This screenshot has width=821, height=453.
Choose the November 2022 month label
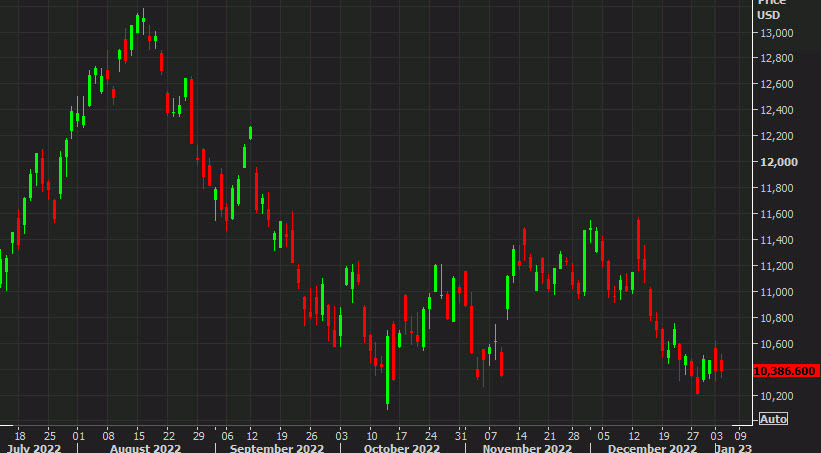[x=527, y=448]
